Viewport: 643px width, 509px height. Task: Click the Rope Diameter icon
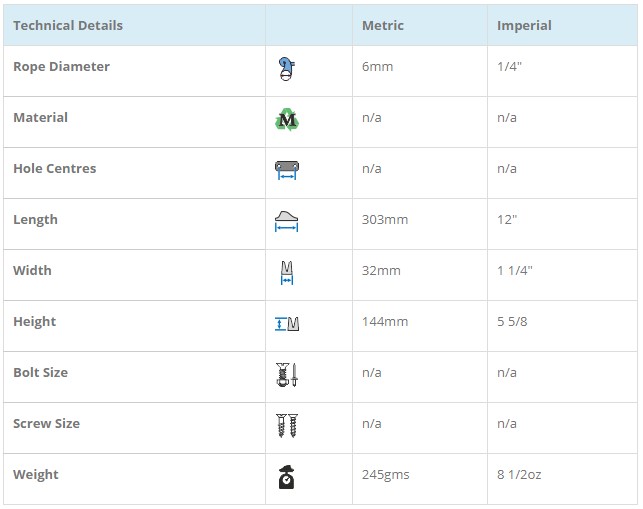click(287, 69)
